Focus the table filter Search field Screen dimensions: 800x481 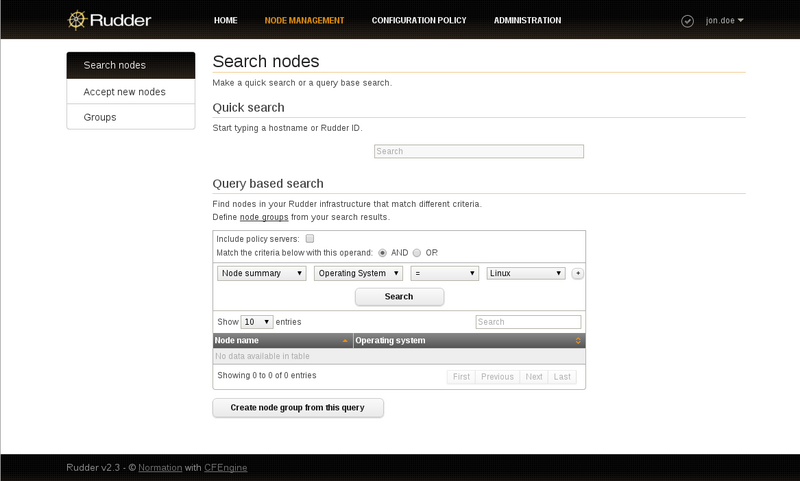click(528, 322)
